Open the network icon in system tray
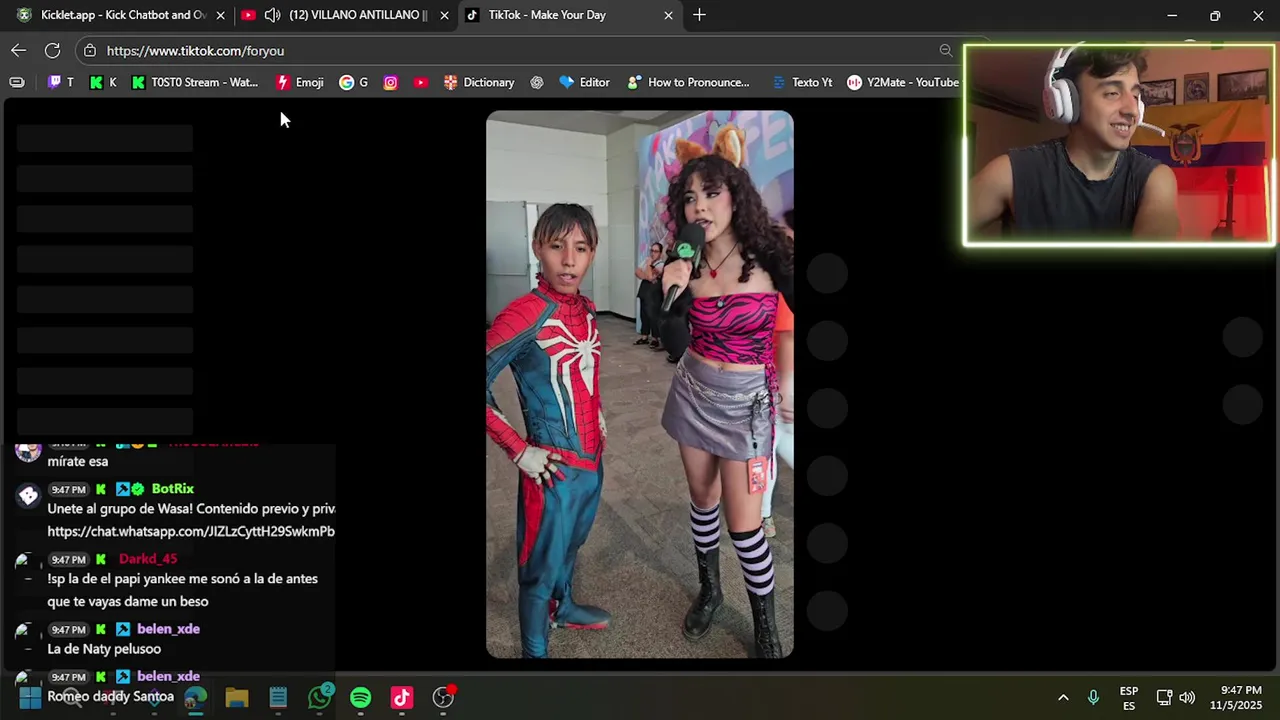Viewport: 1280px width, 720px height. coord(1164,697)
